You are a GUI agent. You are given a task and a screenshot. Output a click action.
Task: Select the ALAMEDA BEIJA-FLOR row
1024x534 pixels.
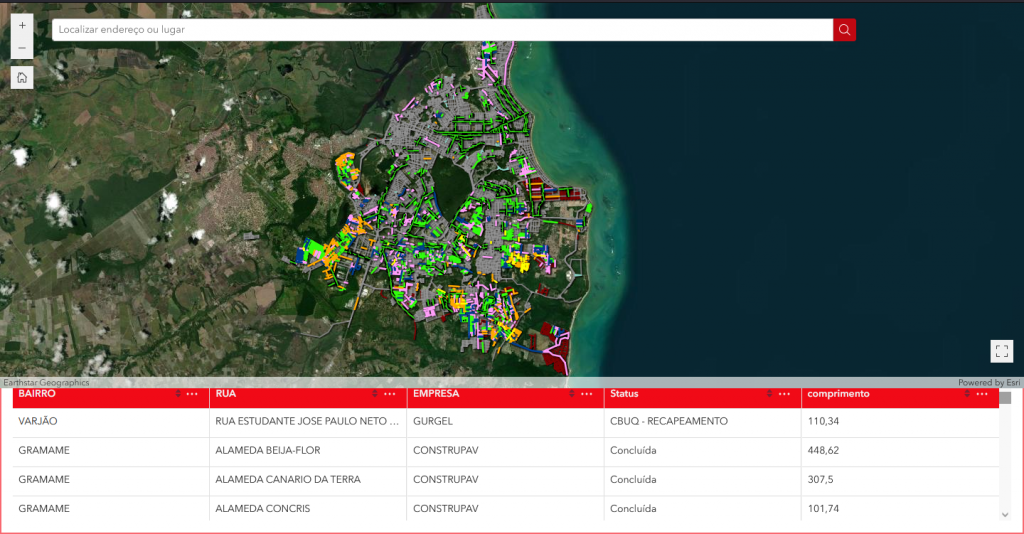click(266, 451)
